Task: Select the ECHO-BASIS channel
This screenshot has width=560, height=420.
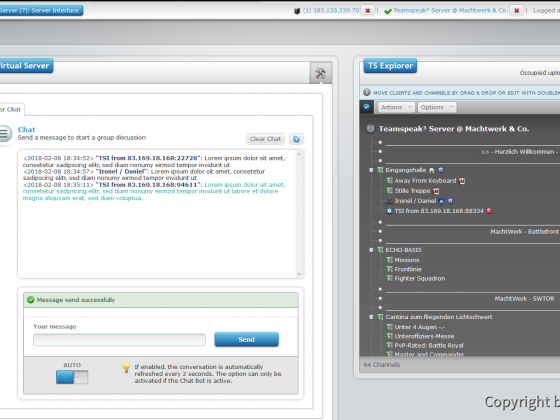Action: (x=404, y=250)
